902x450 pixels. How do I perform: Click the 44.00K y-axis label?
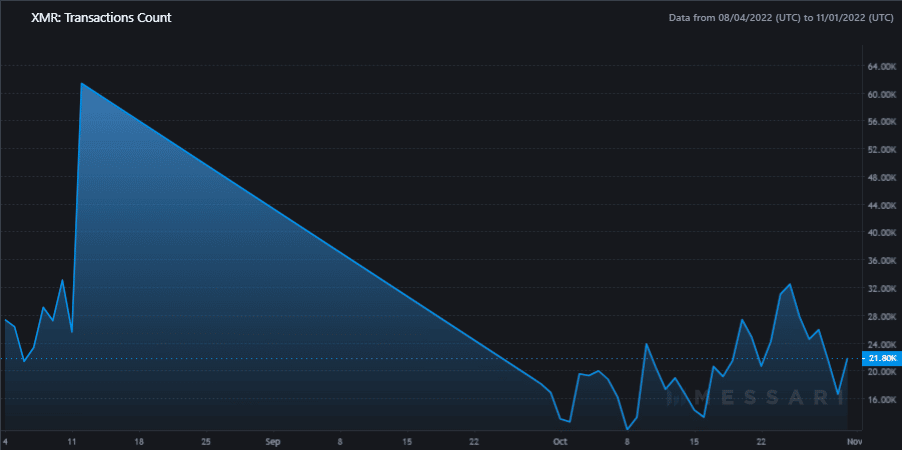(881, 205)
